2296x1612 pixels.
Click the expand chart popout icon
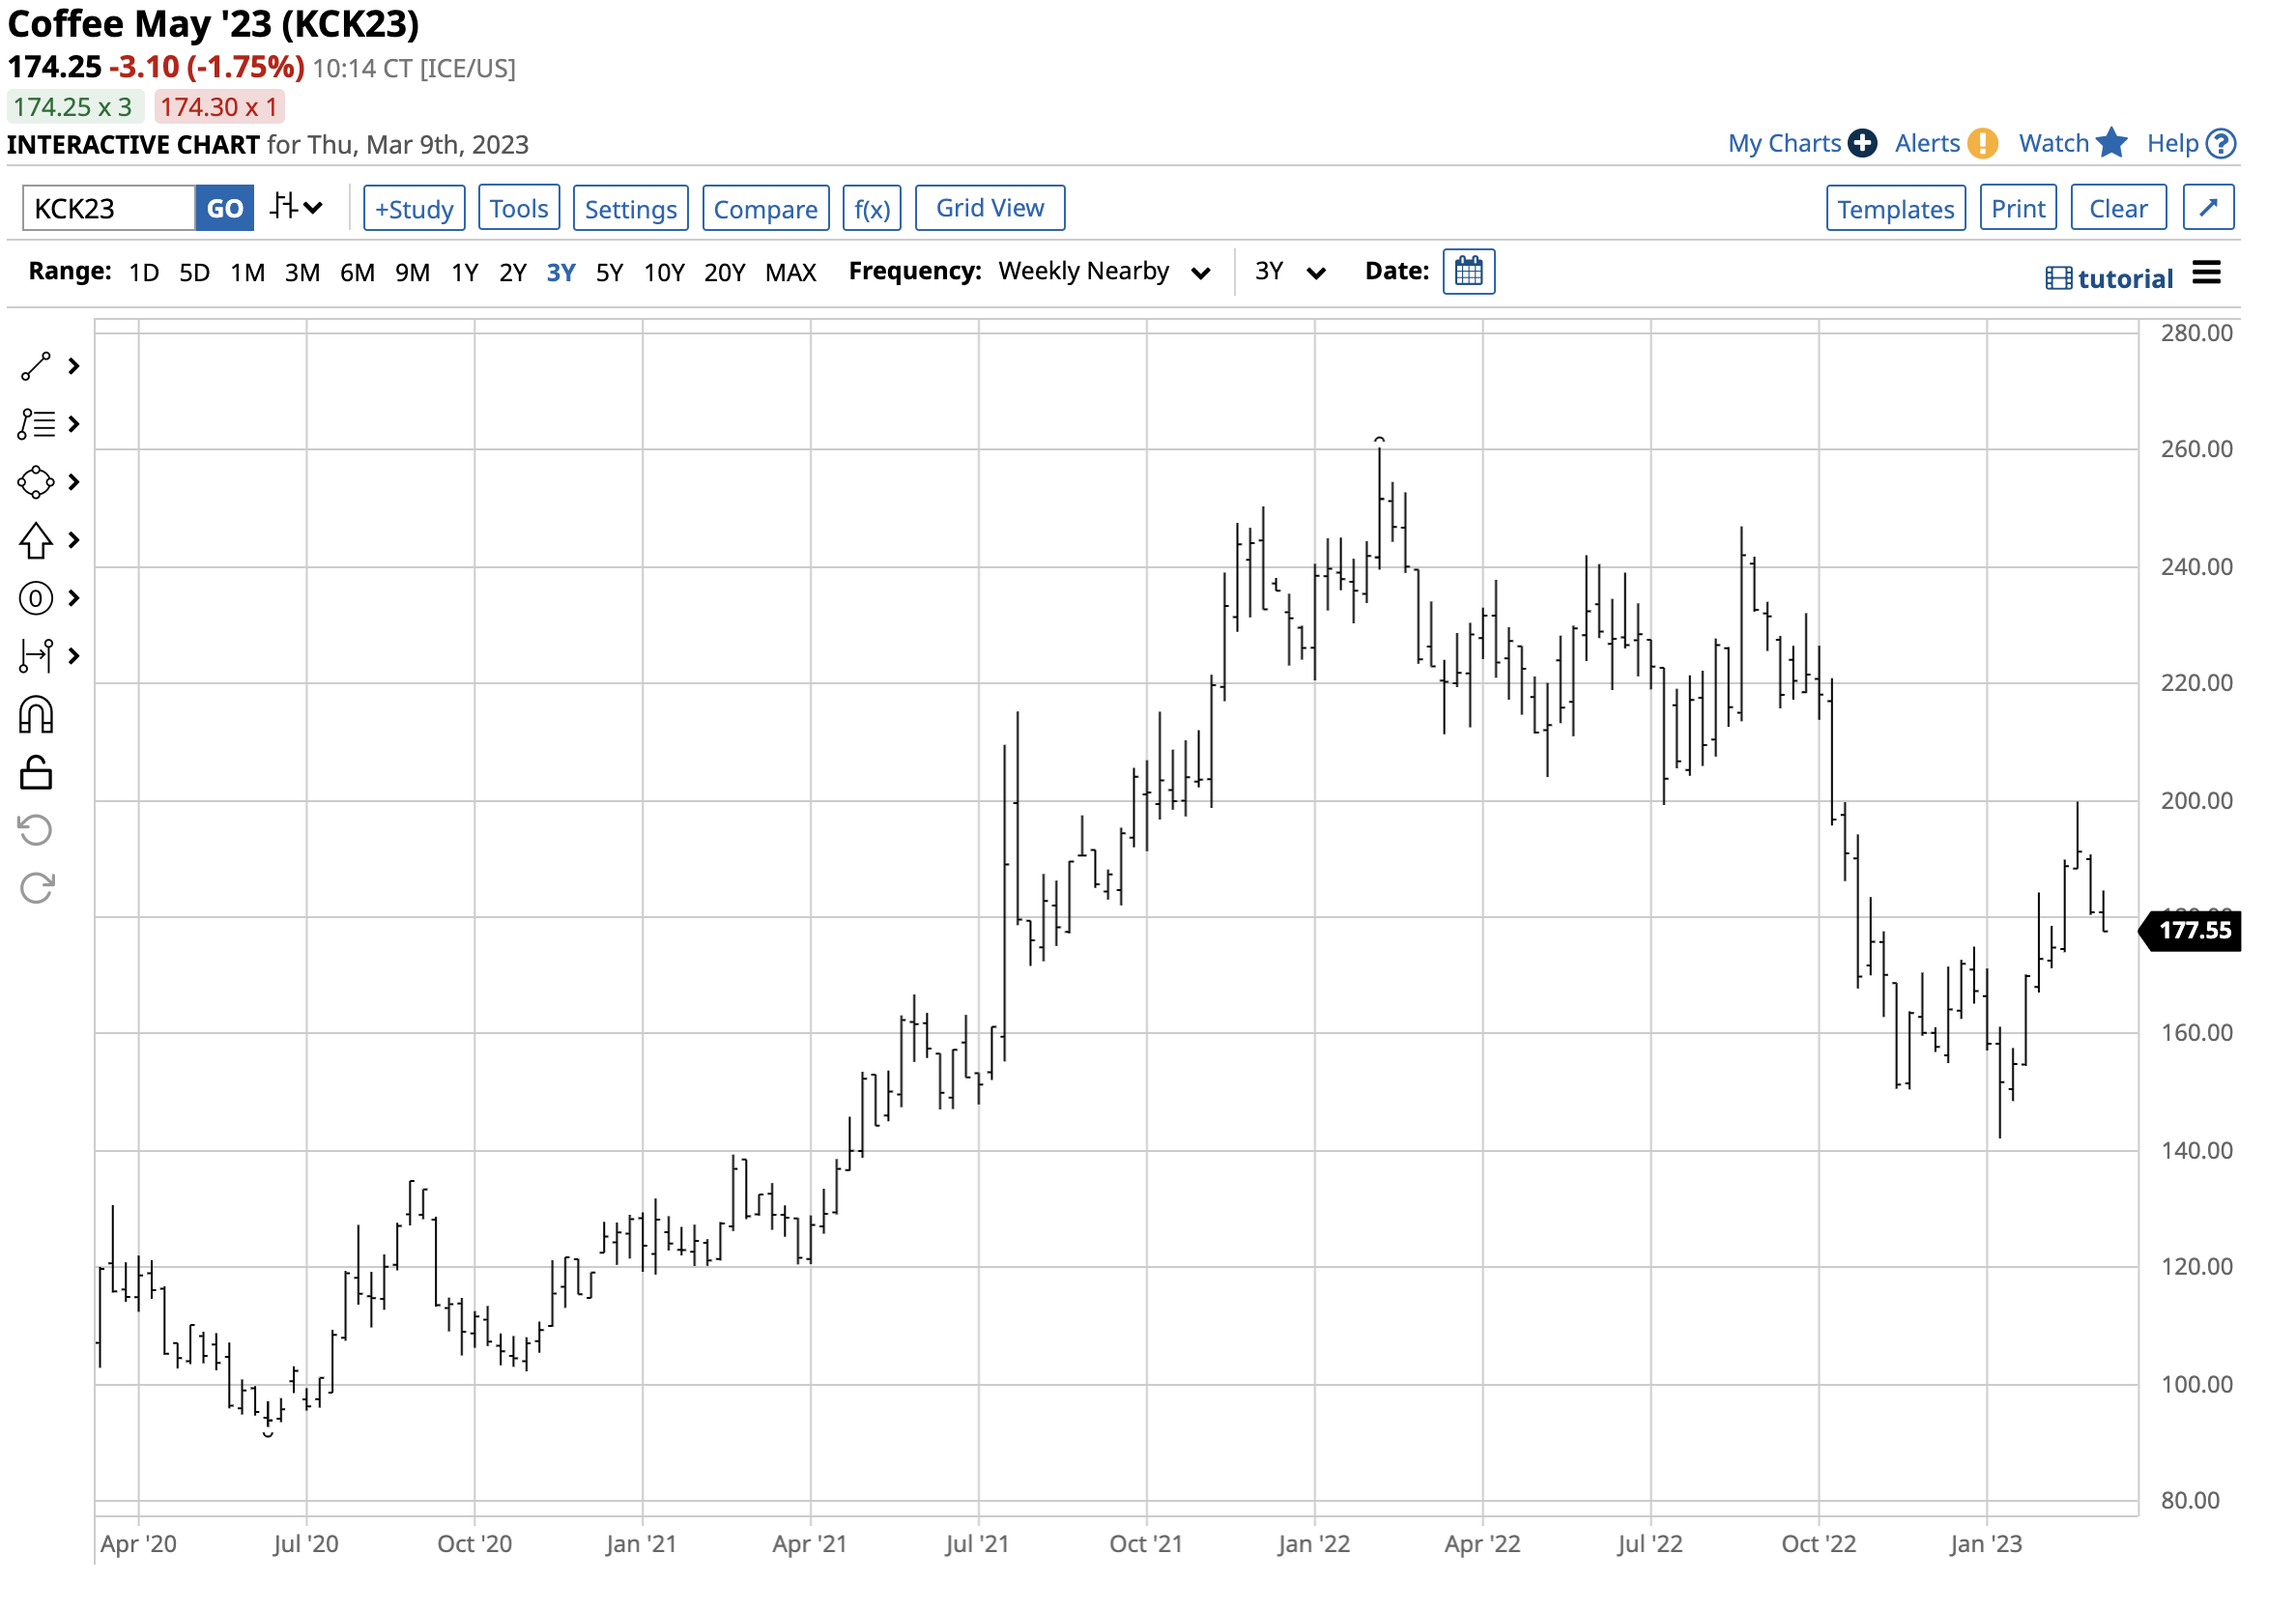pos(2208,208)
